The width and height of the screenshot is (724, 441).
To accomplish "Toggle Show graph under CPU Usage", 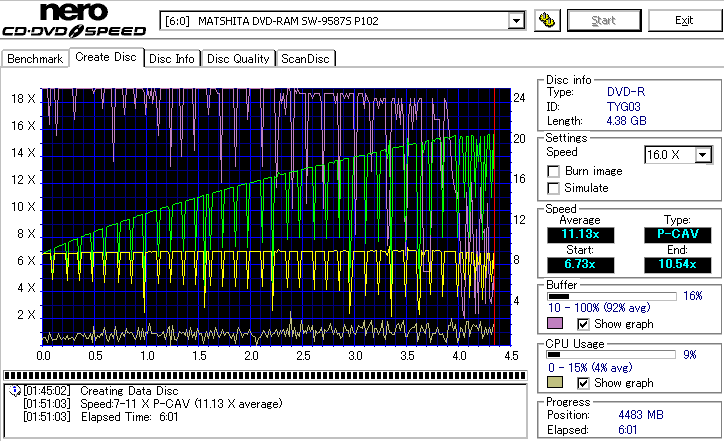I will [584, 383].
